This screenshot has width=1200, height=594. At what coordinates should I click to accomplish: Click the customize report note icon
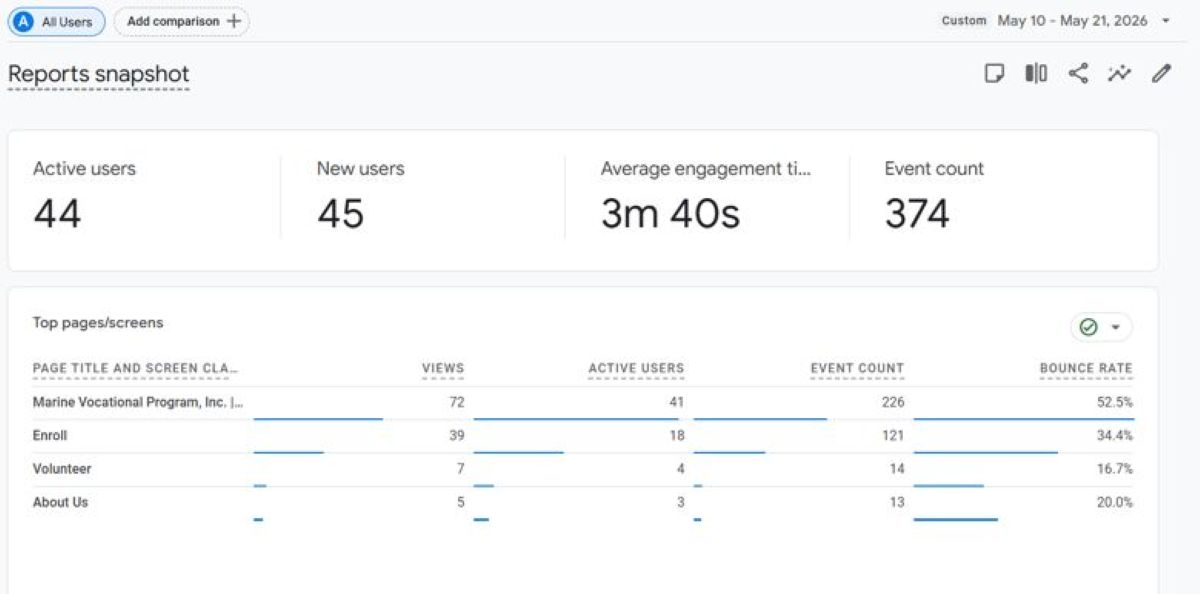pos(994,74)
